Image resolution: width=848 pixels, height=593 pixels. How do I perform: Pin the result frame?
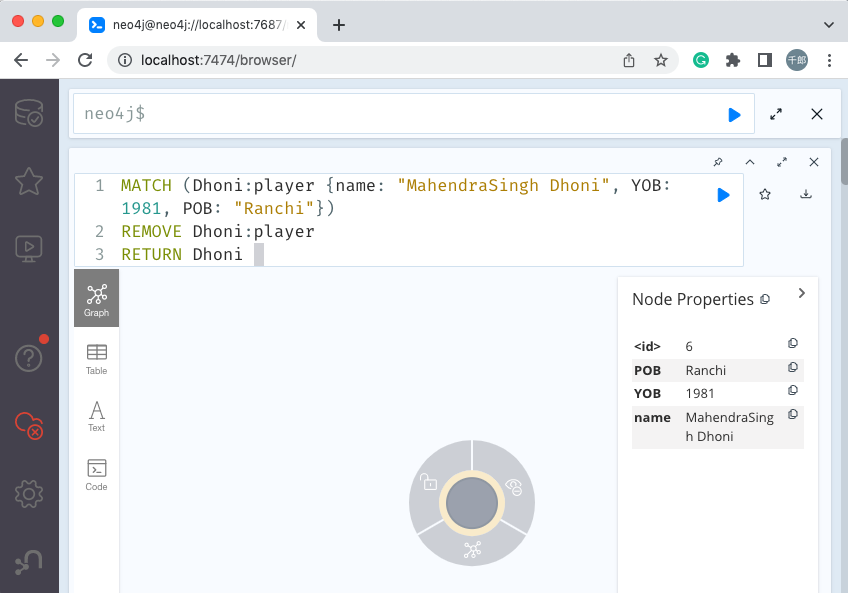[x=718, y=162]
